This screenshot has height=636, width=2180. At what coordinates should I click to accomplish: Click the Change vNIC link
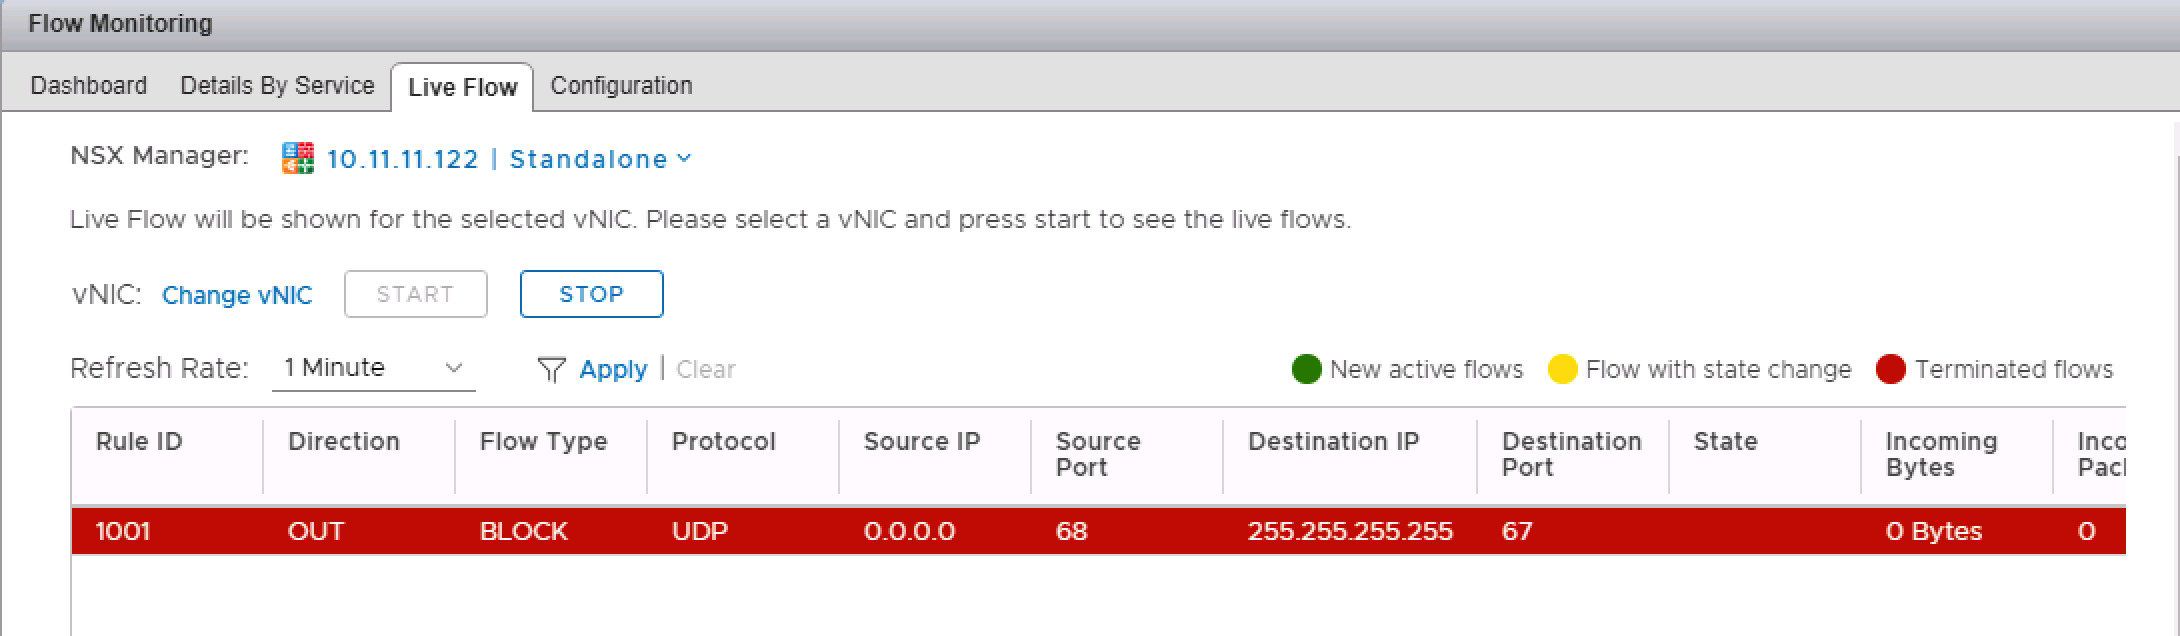pos(237,295)
